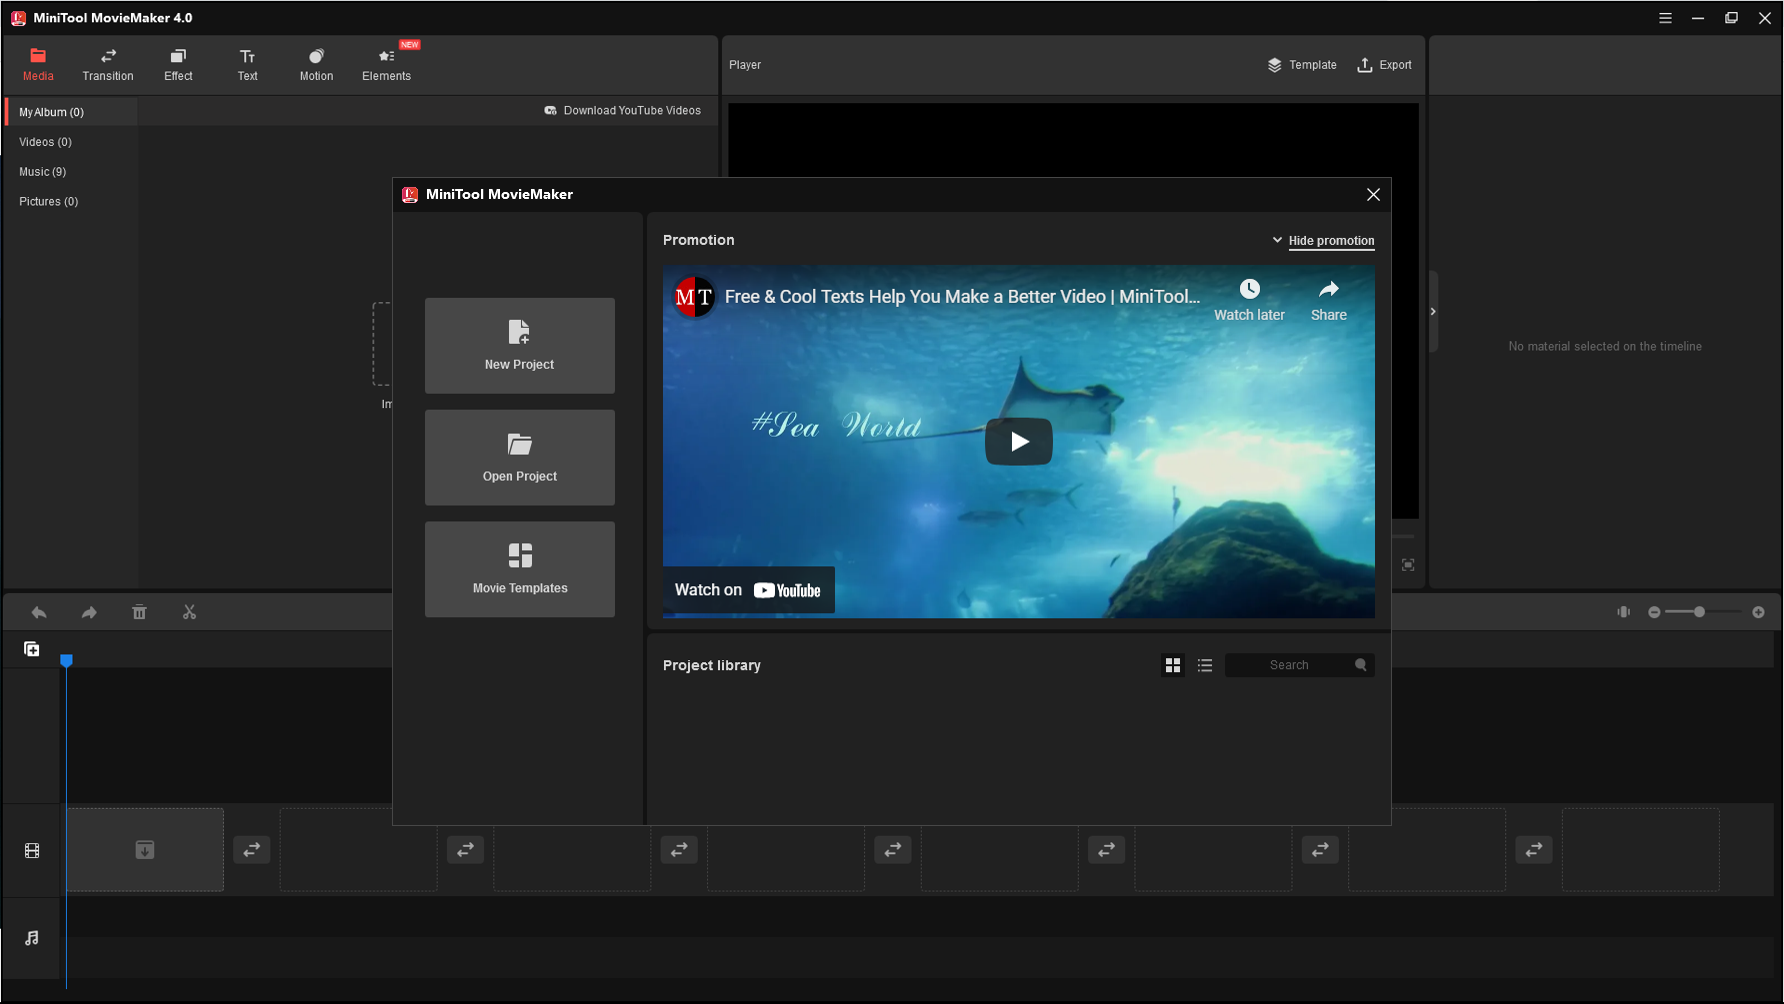Click the zoom out minus icon

coord(1654,612)
